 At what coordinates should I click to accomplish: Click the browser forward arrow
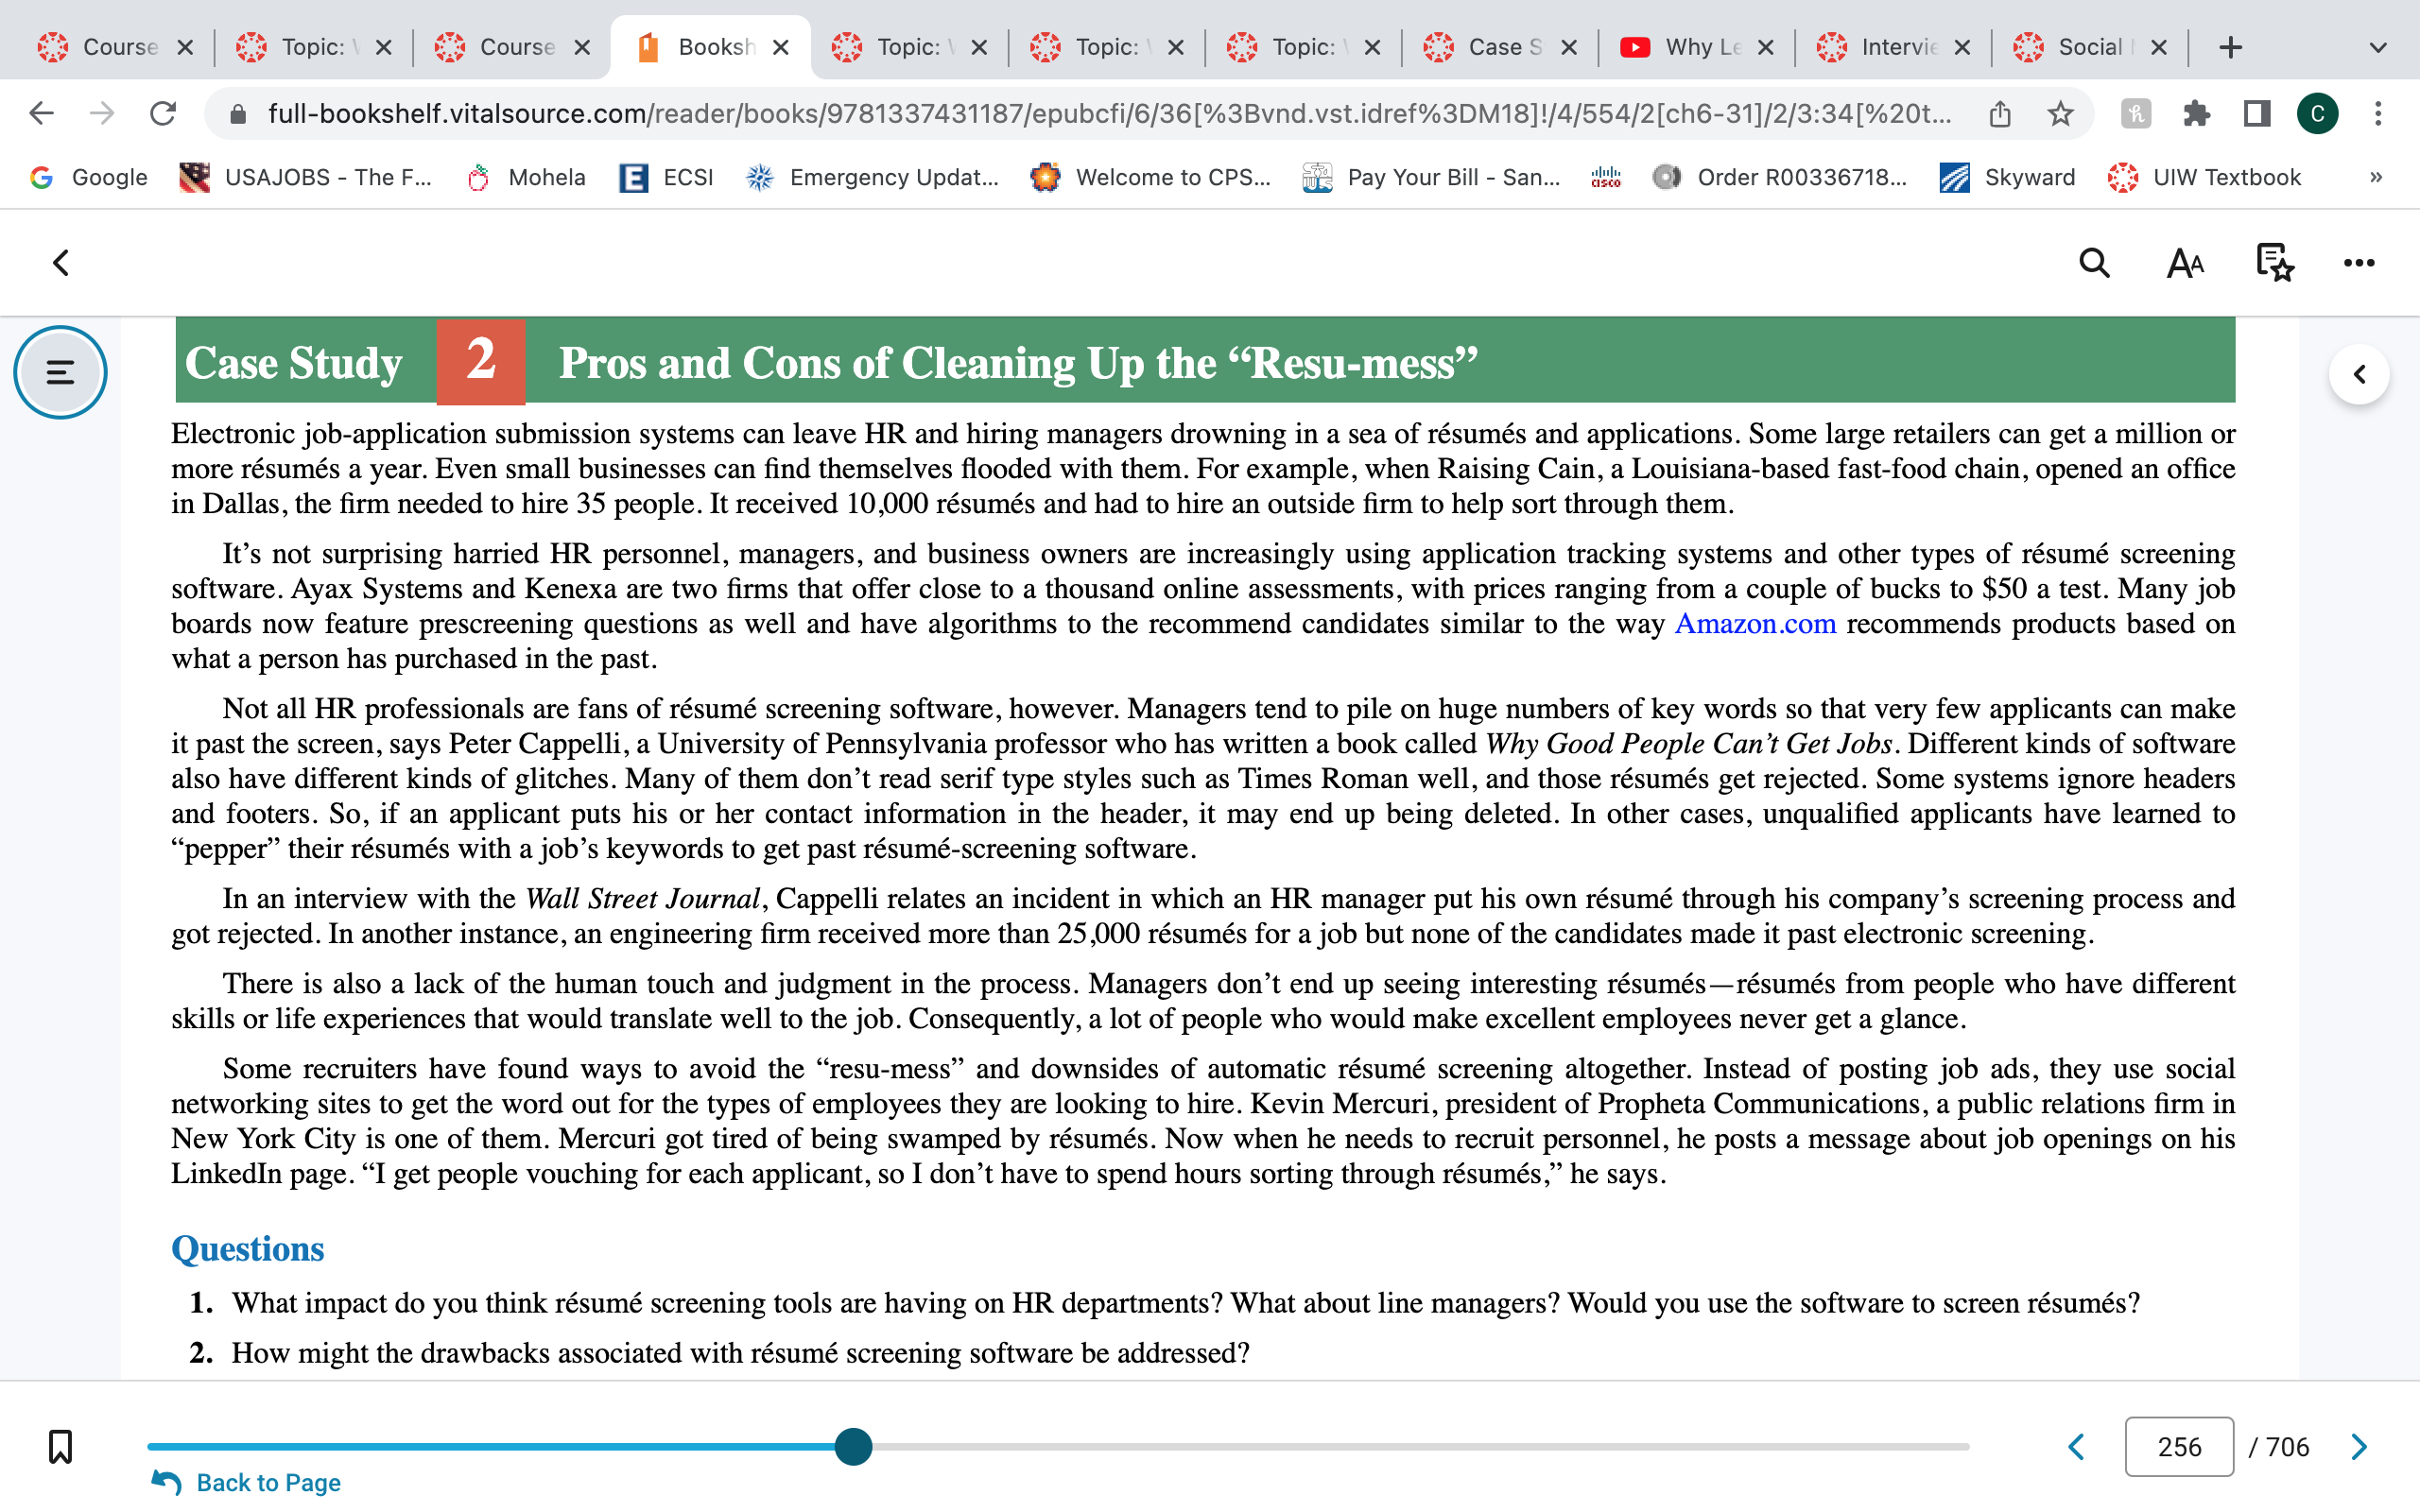pyautogui.click(x=102, y=113)
